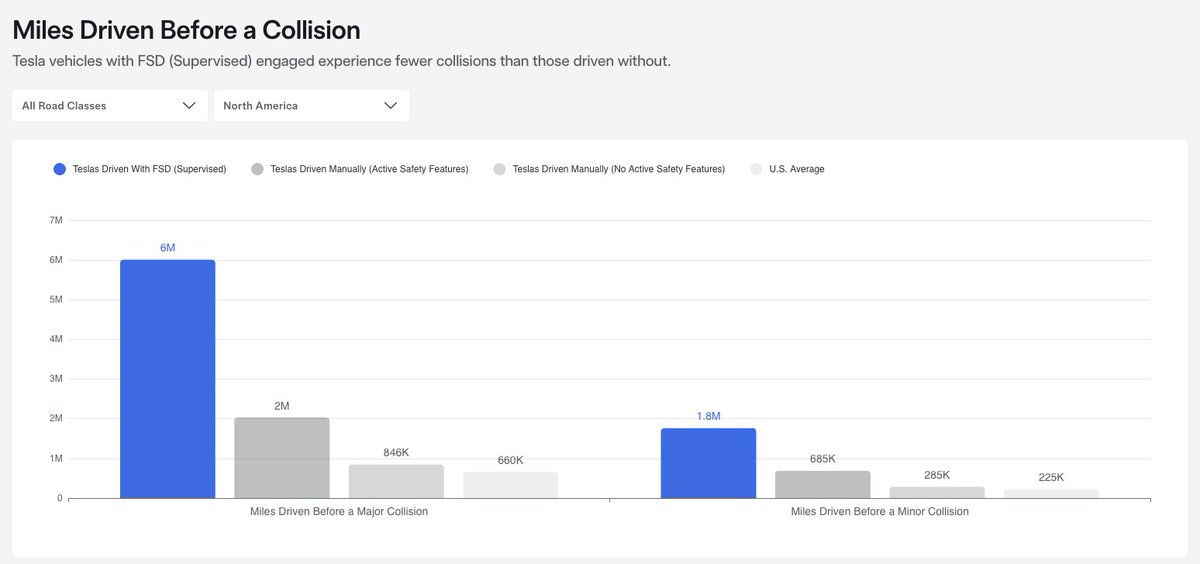Click the 6M value label

pos(168,247)
